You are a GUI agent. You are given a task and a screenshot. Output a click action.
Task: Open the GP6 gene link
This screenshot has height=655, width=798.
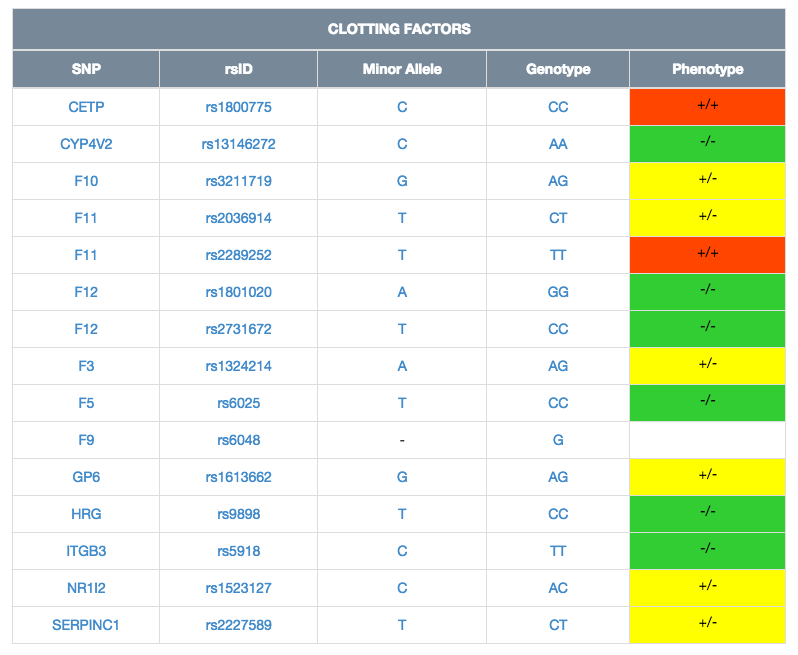coord(86,477)
